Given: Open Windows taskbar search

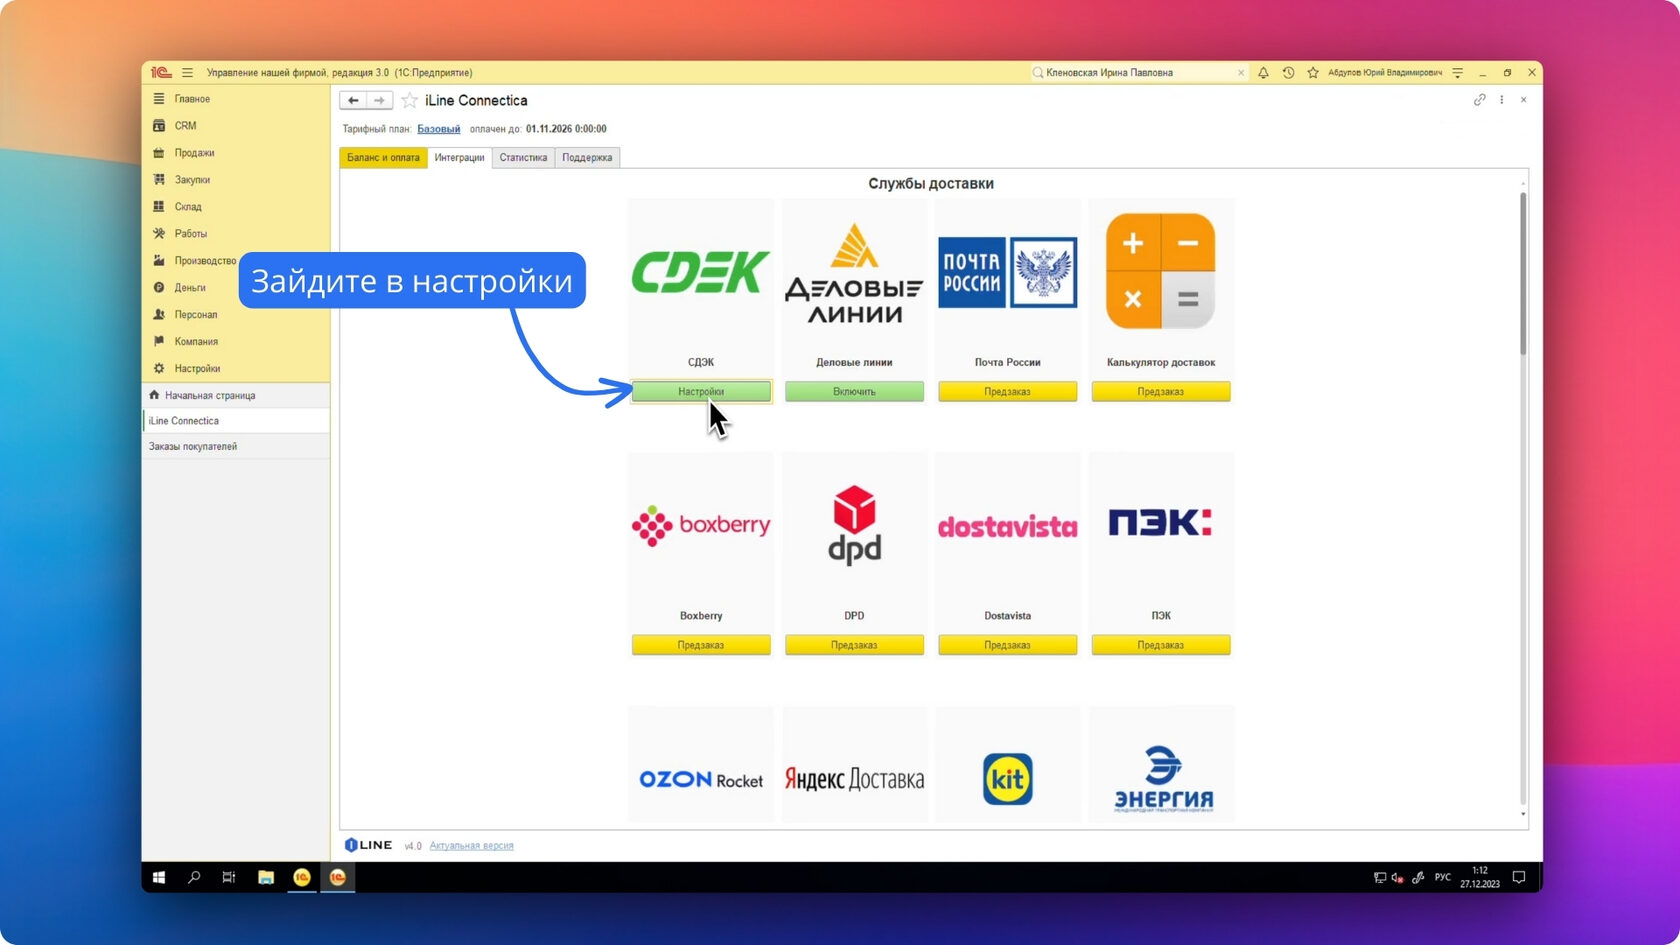Looking at the screenshot, I should (x=194, y=877).
